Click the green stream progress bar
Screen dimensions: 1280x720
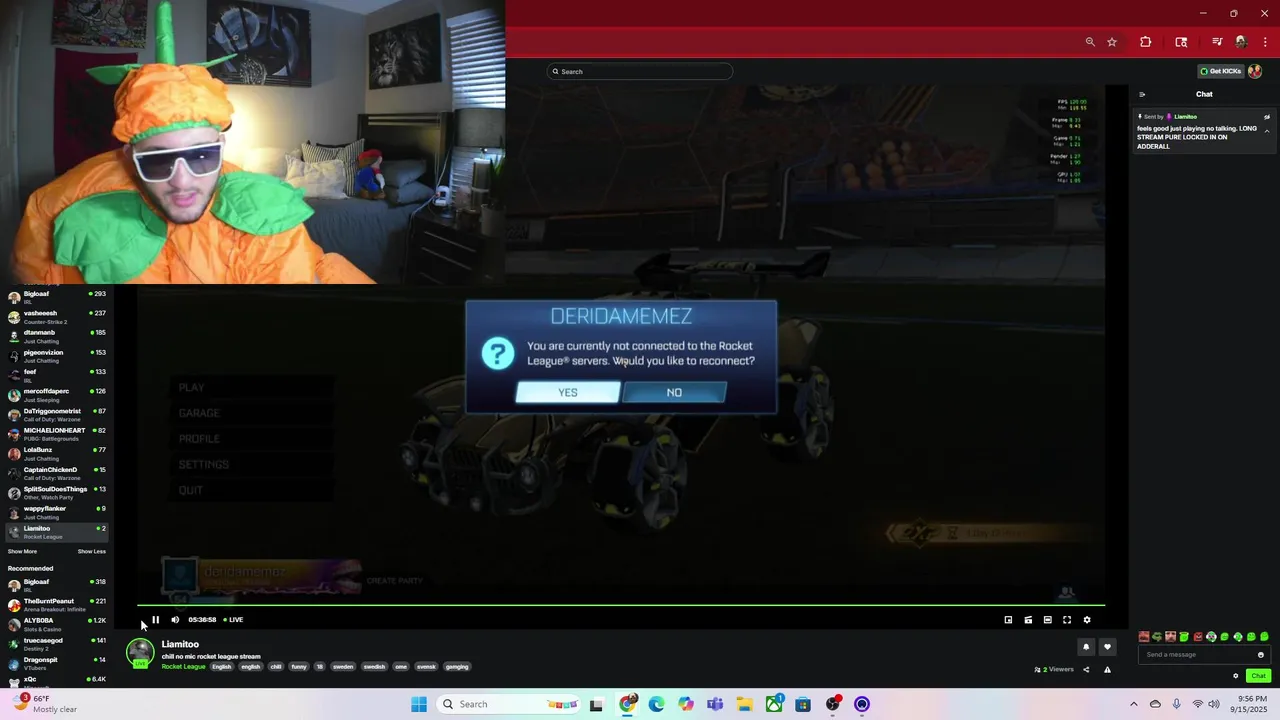[x=621, y=605]
